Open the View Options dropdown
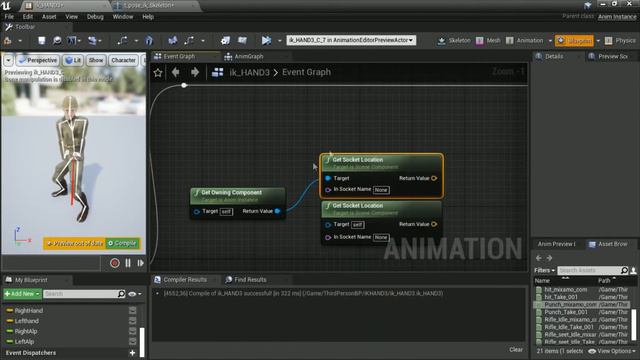The width and height of the screenshot is (640, 360). [x=612, y=351]
